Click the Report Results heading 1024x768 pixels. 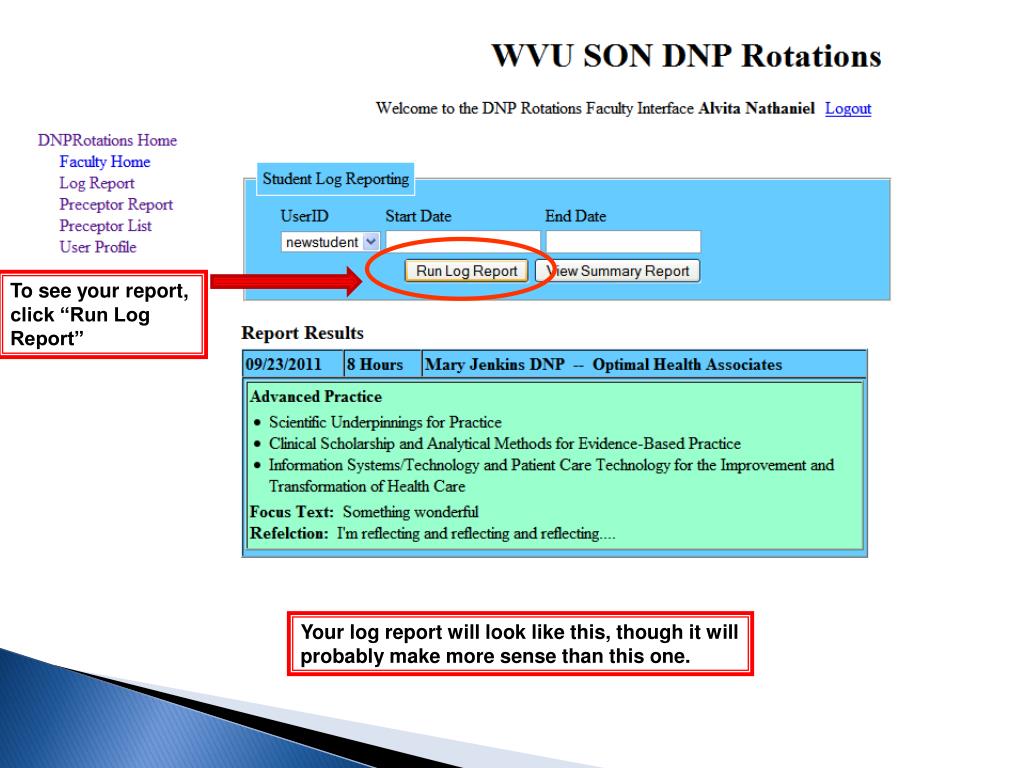click(302, 333)
